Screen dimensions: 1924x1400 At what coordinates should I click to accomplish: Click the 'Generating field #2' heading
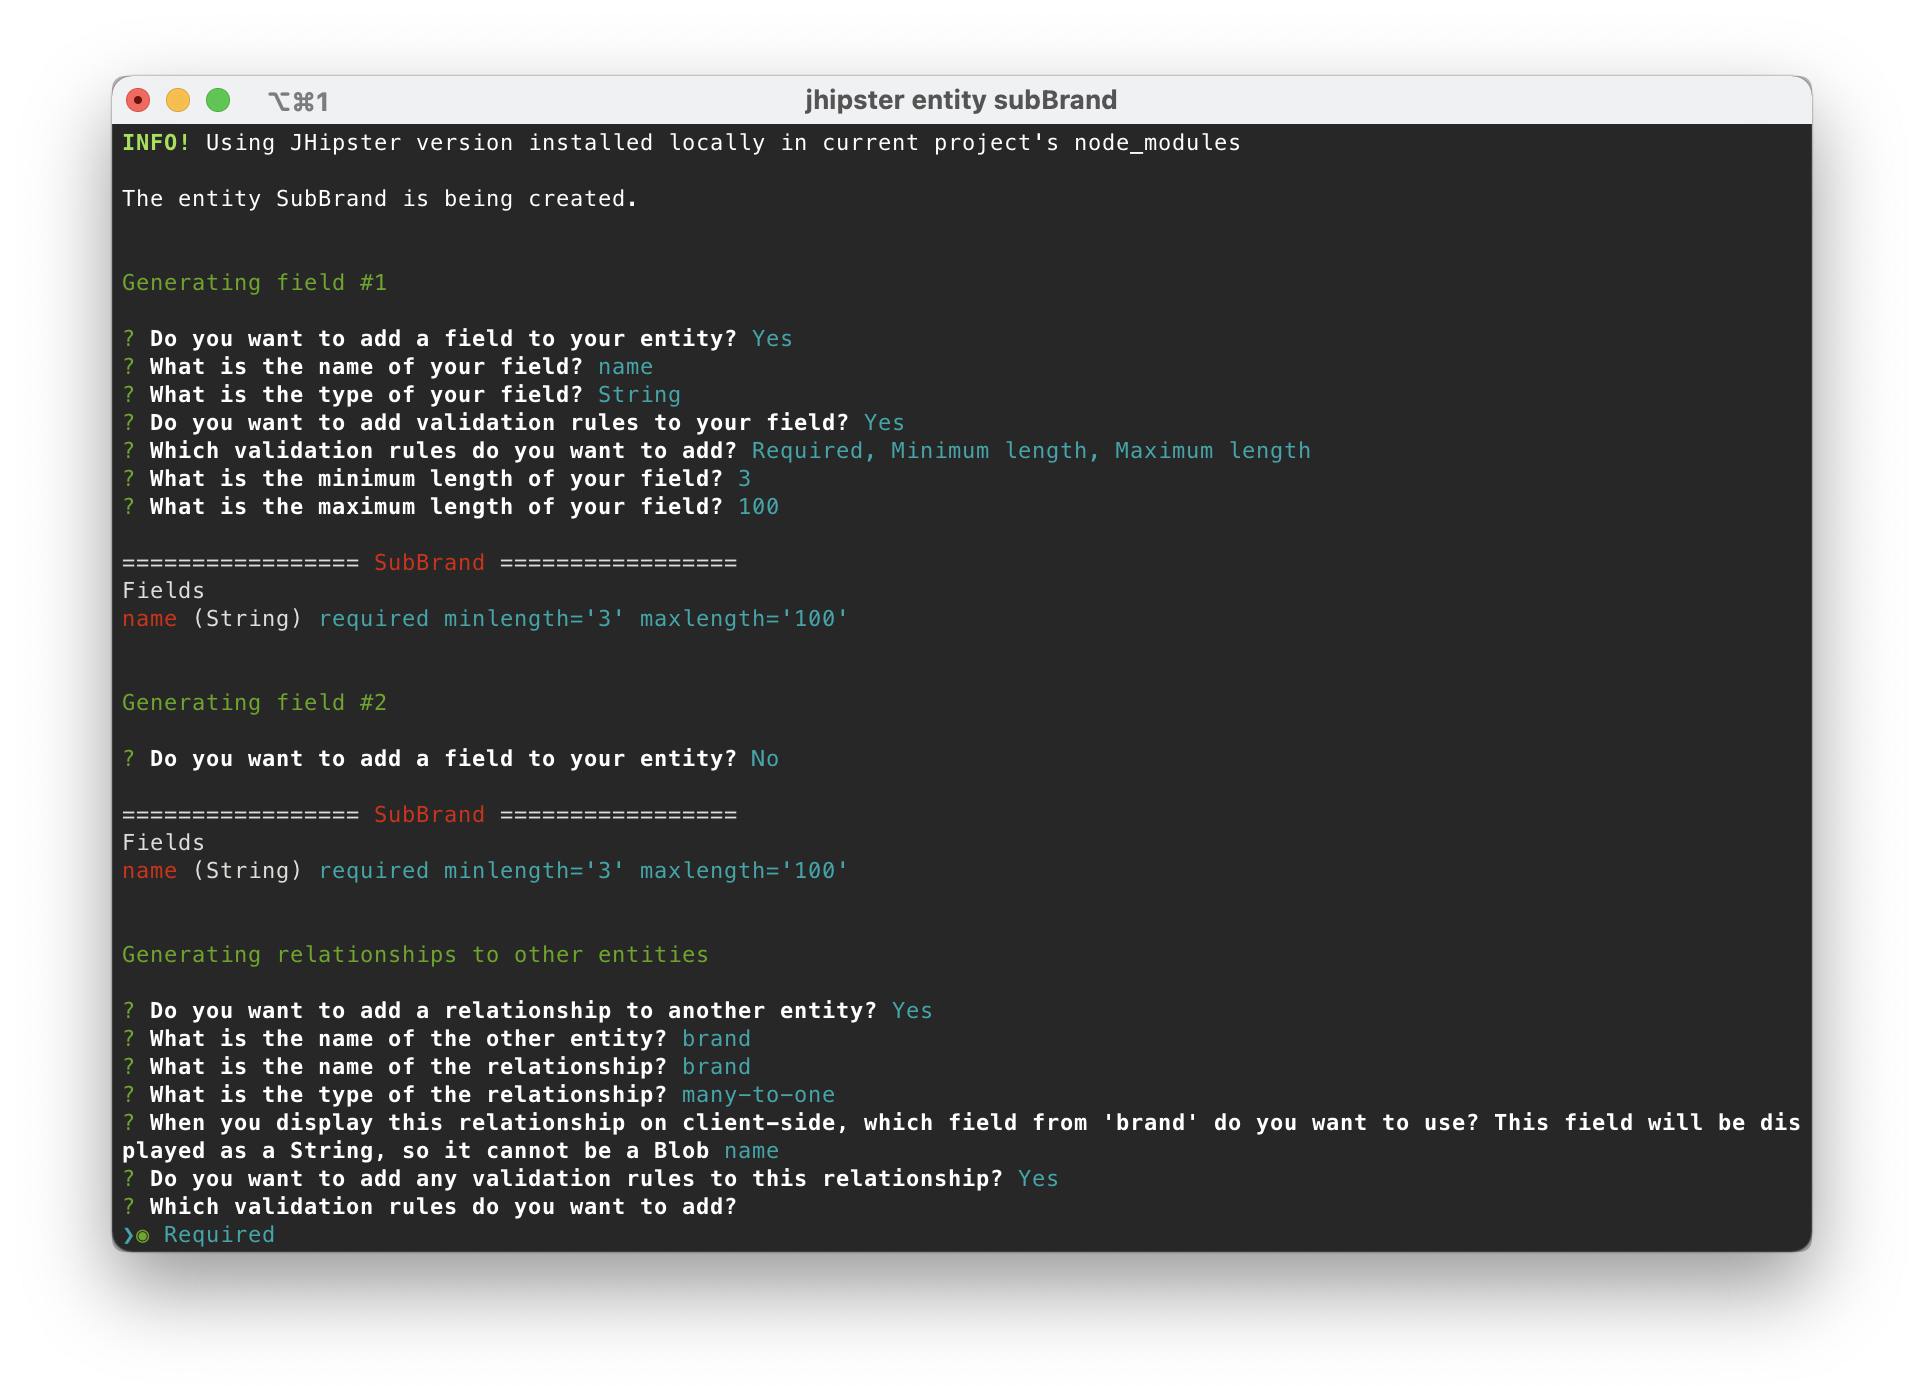pos(254,703)
